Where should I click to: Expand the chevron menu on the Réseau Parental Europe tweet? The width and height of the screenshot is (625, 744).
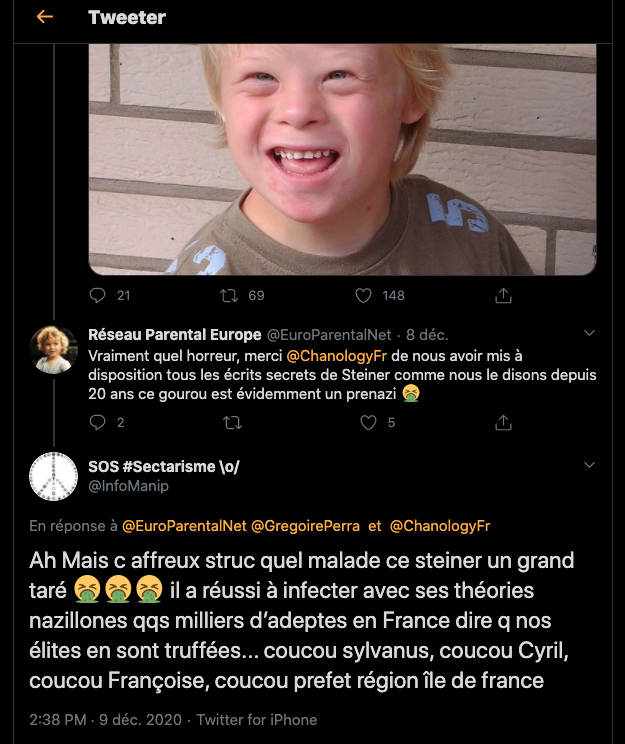(589, 333)
